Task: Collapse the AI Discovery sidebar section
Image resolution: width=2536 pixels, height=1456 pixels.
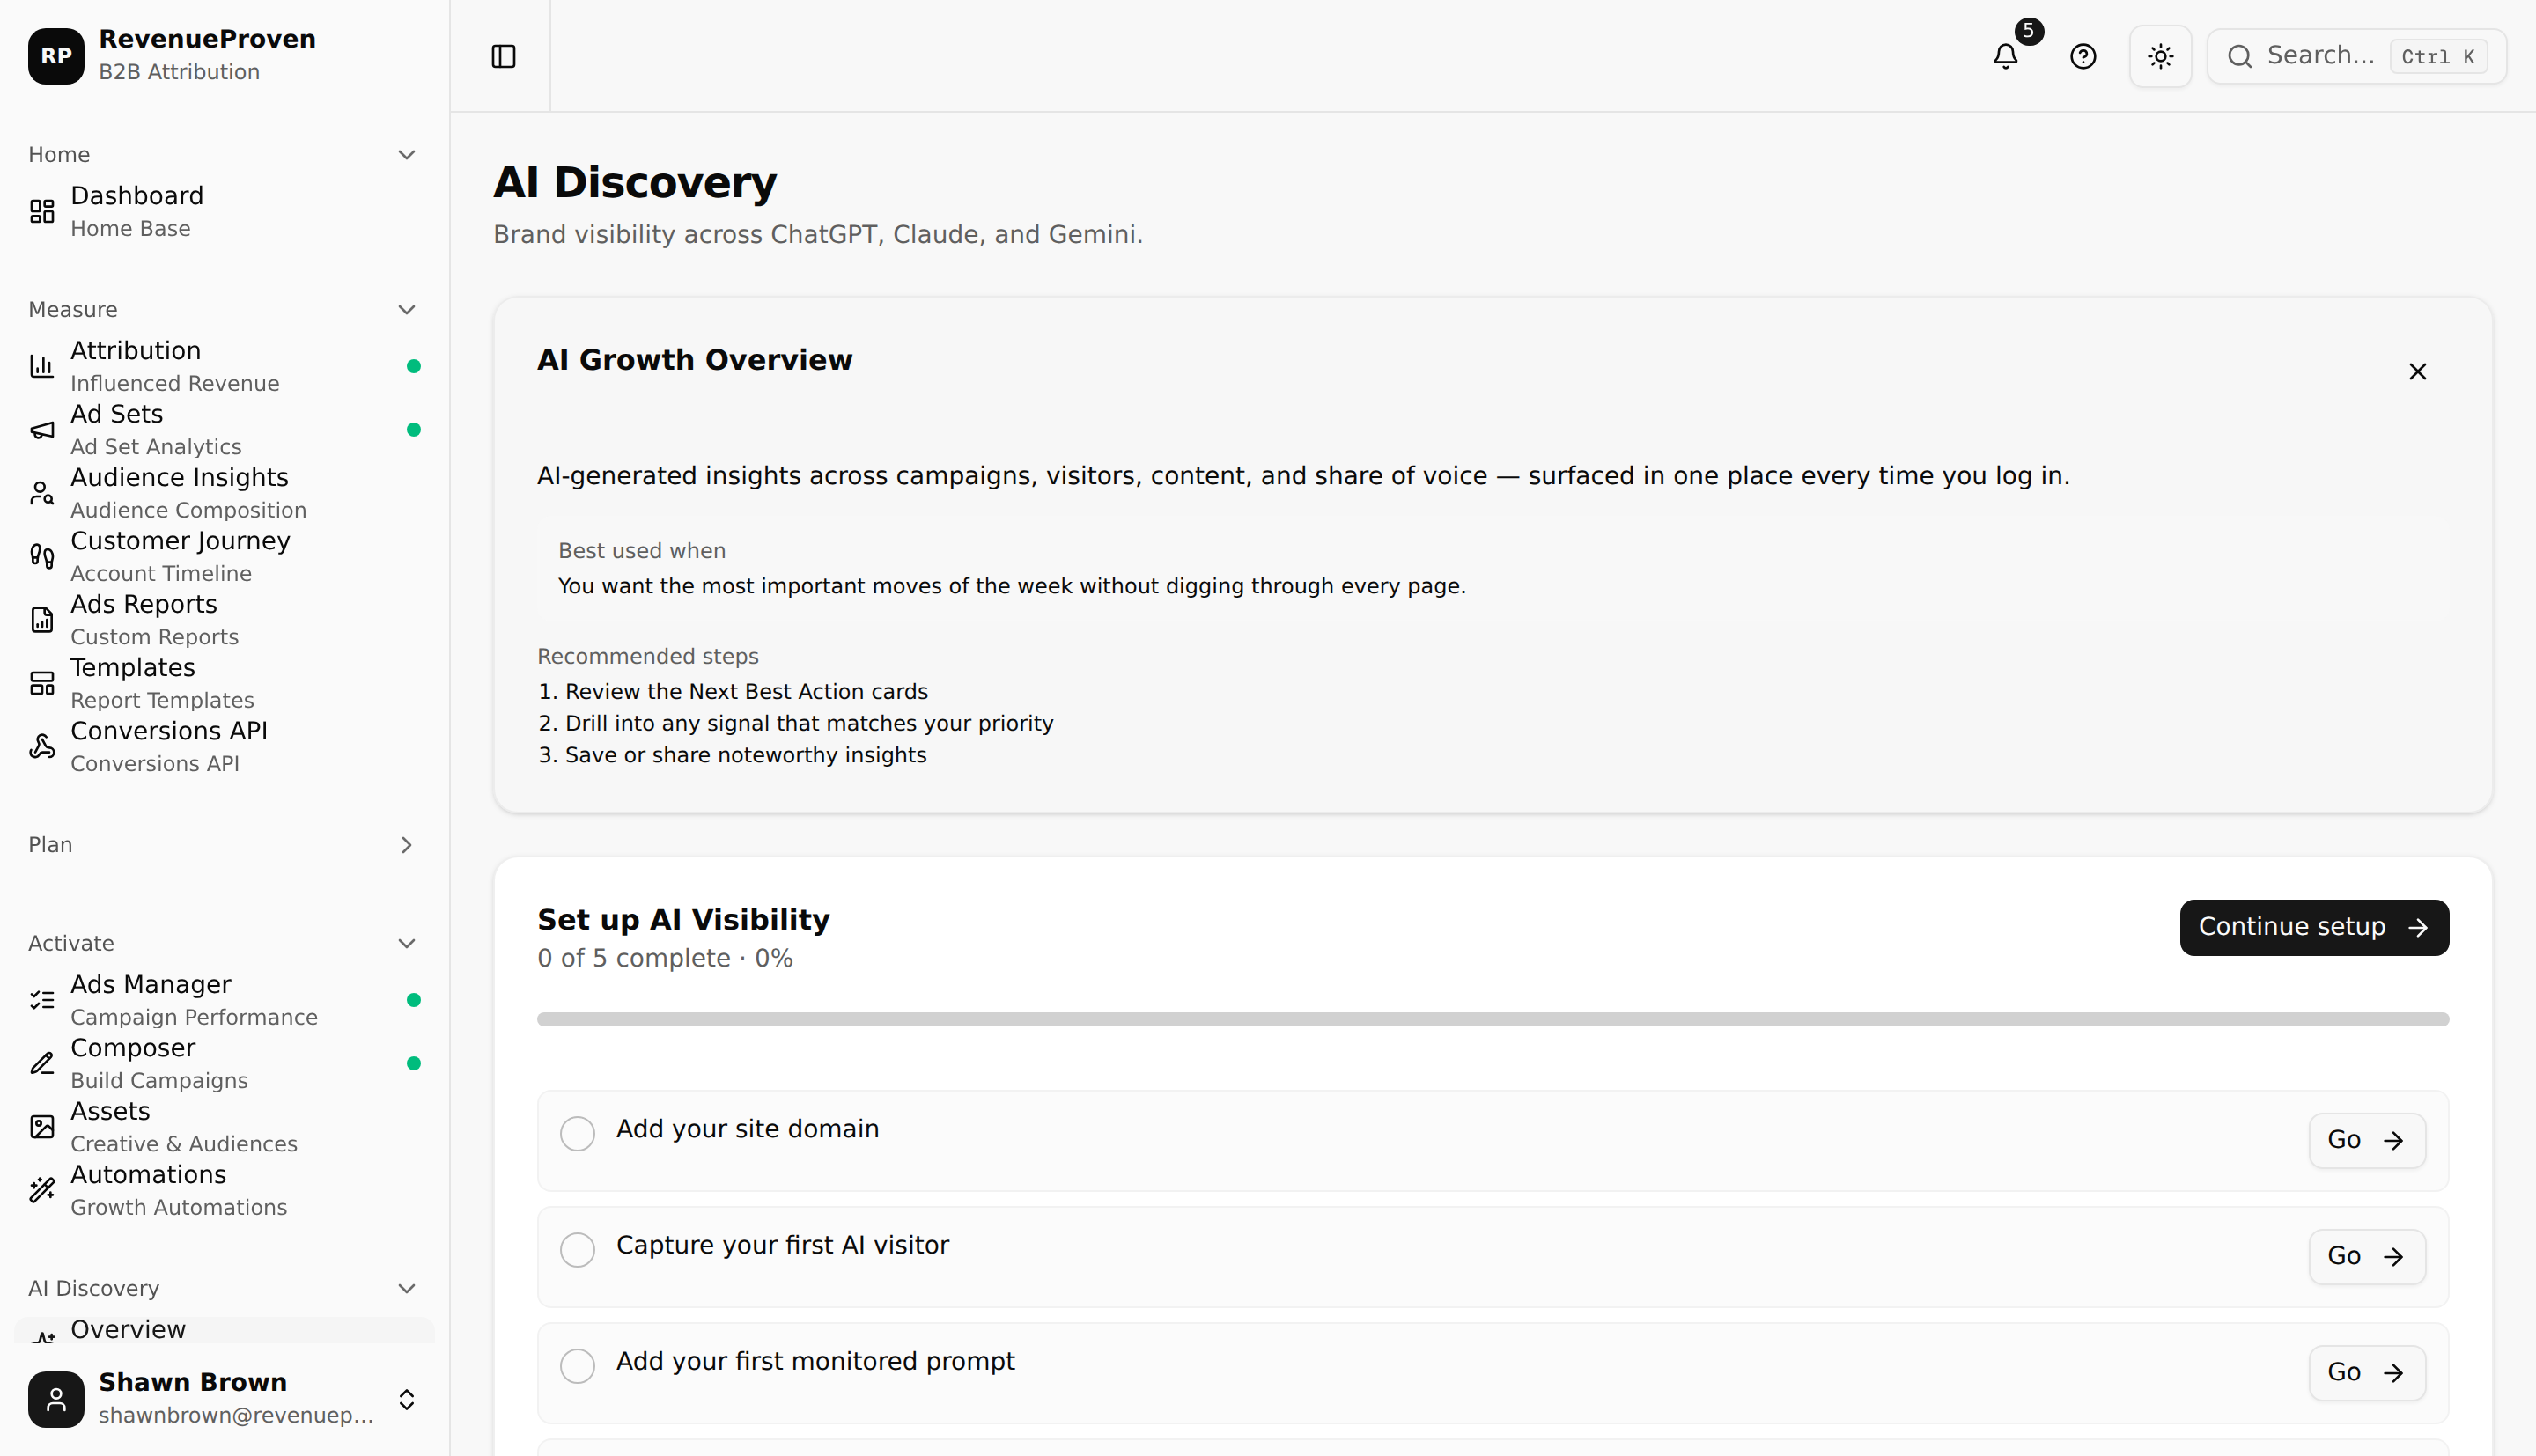Action: pyautogui.click(x=407, y=1288)
